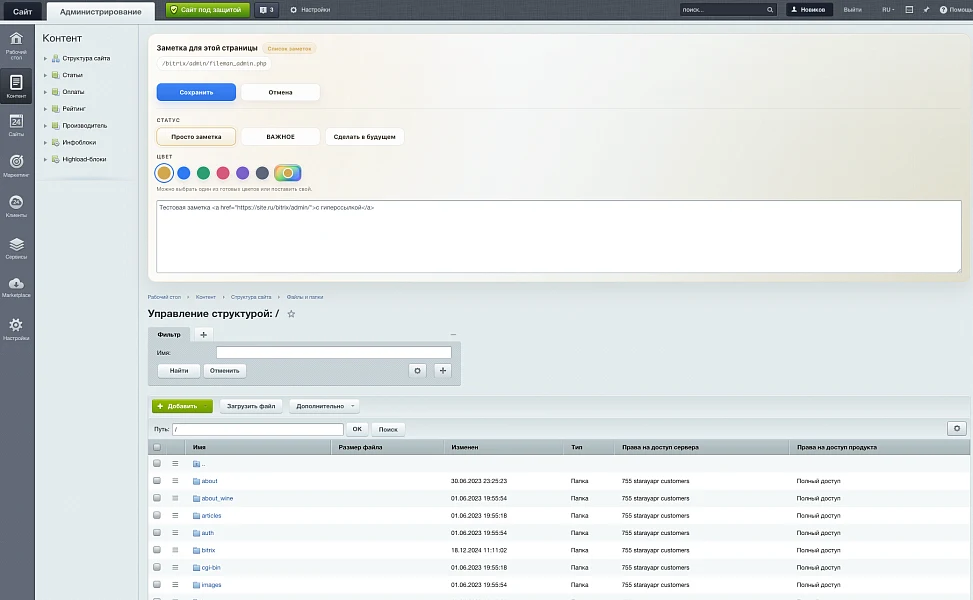
Task: Add new filter tab with plus
Action: coord(204,334)
